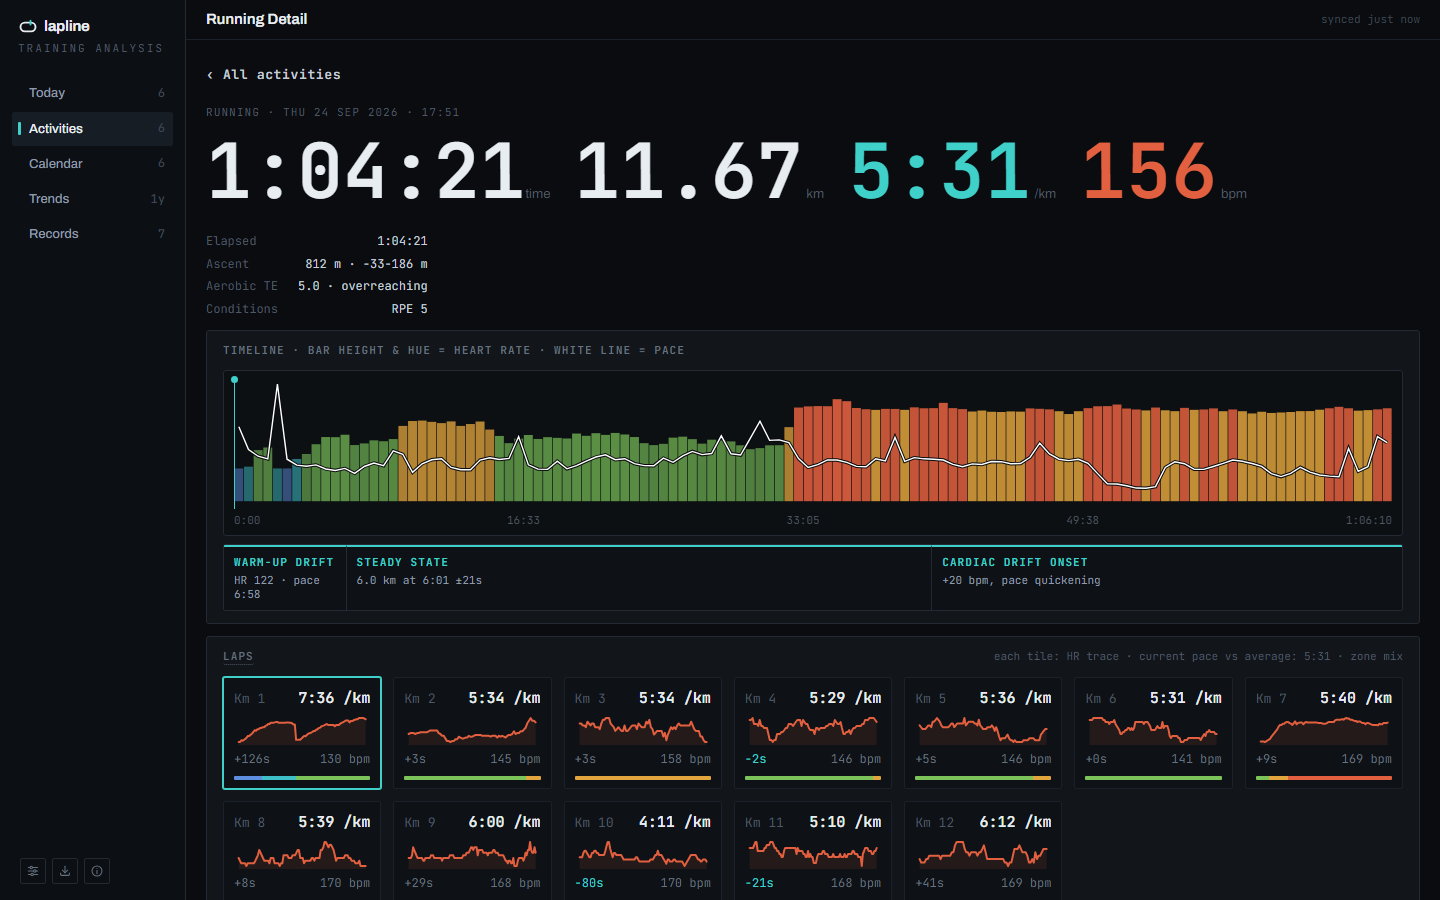The height and width of the screenshot is (900, 1440).
Task: Select the Km 6 lap tile
Action: coord(1153,733)
